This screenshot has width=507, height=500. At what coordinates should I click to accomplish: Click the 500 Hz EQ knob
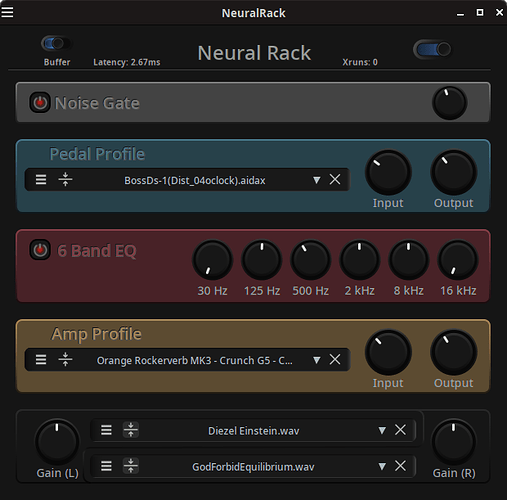[x=311, y=260]
